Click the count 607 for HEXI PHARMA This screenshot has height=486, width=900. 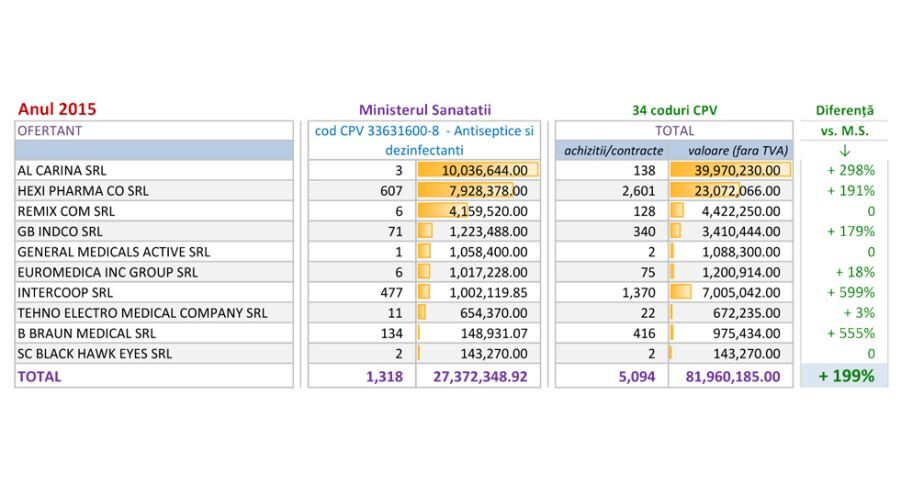(x=391, y=191)
